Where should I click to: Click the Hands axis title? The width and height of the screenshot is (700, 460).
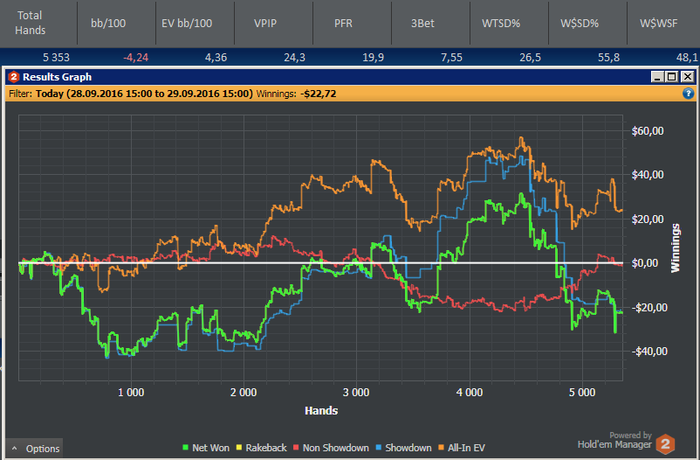tap(321, 411)
